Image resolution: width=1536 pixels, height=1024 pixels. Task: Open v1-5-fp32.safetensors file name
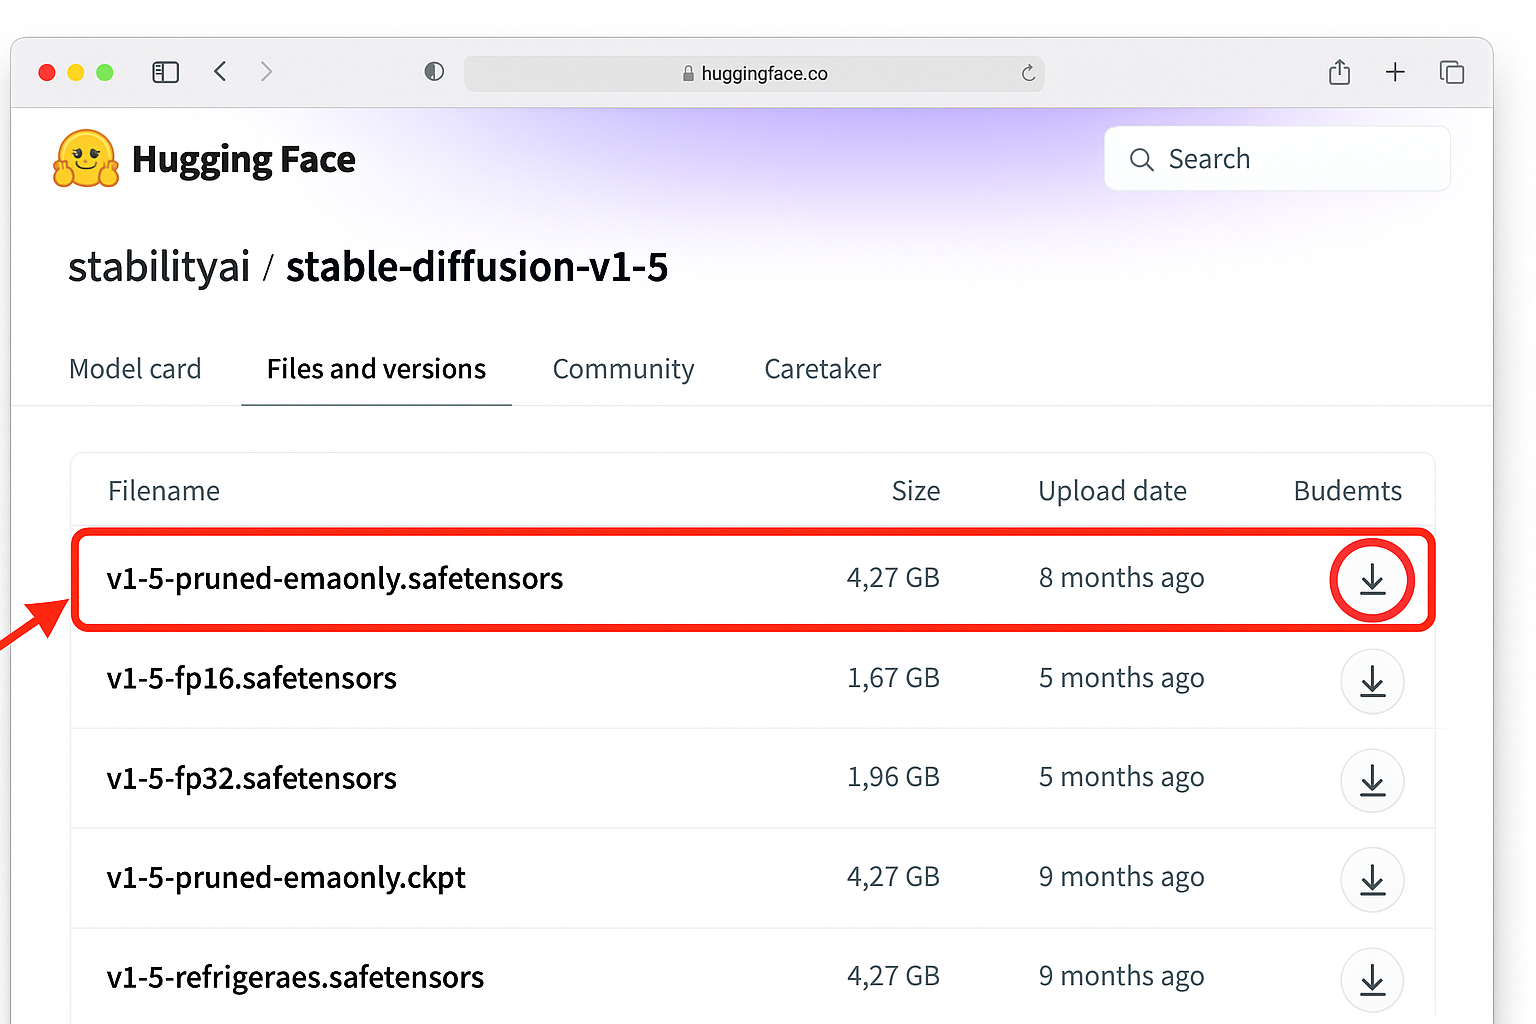click(252, 779)
